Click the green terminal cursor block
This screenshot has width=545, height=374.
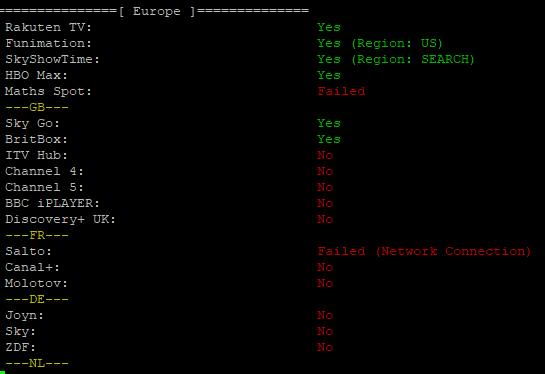[x=2, y=372]
